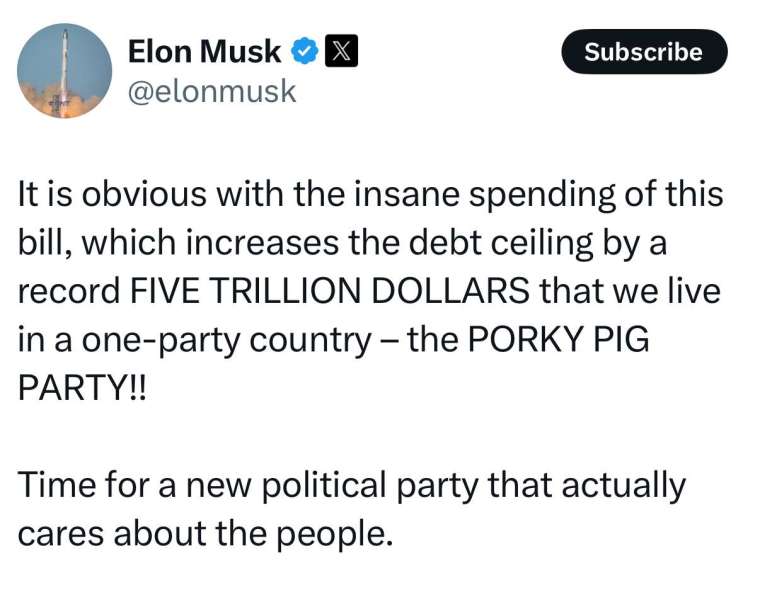This screenshot has width=760, height=597.
Task: Click the black X affiliation badge
Action: (x=341, y=50)
